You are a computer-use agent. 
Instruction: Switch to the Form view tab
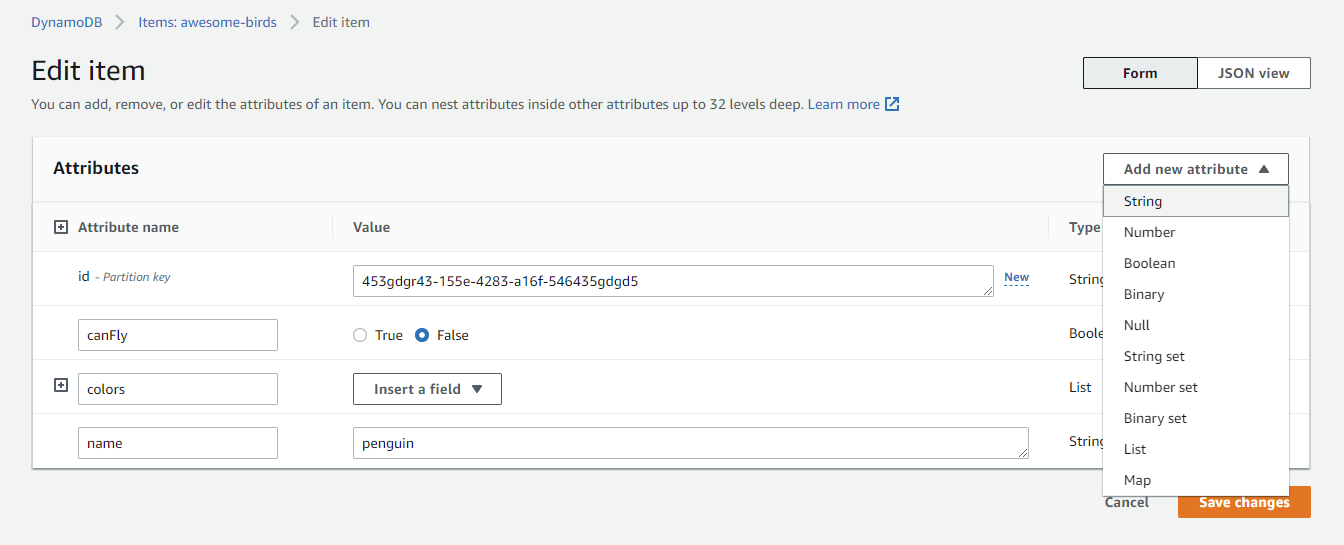point(1140,73)
